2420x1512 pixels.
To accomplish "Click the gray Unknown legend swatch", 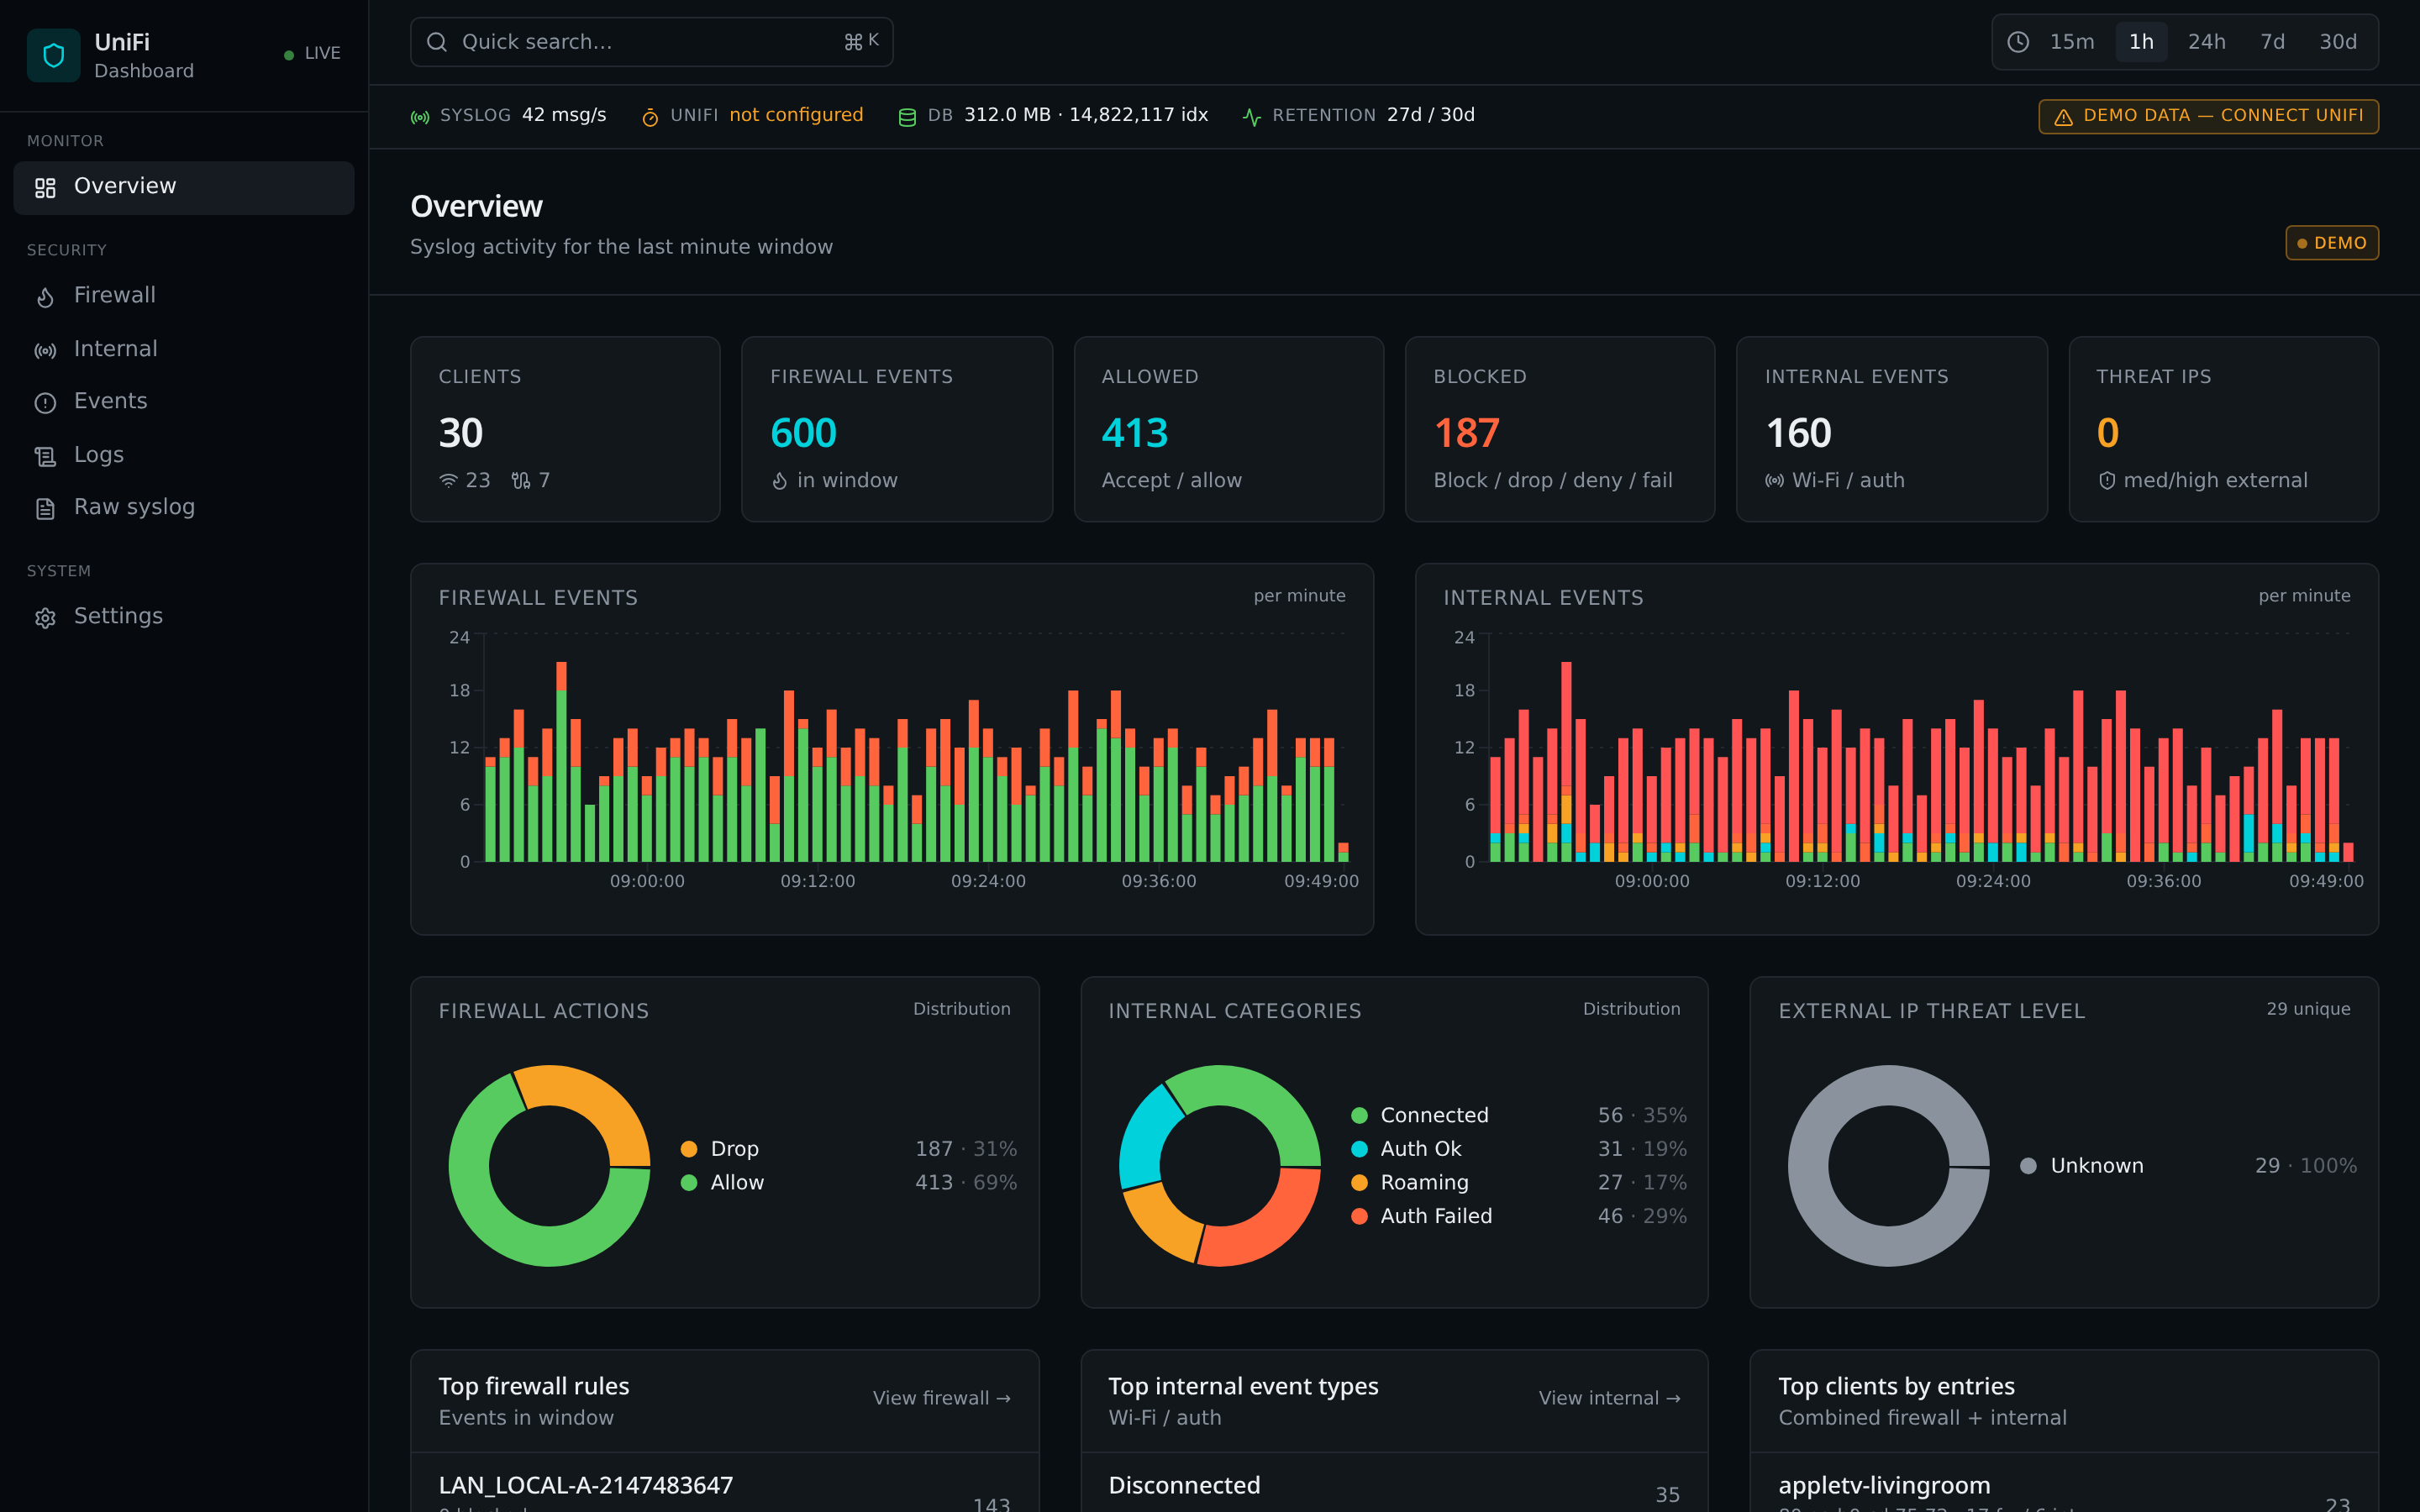I will click(x=2028, y=1166).
